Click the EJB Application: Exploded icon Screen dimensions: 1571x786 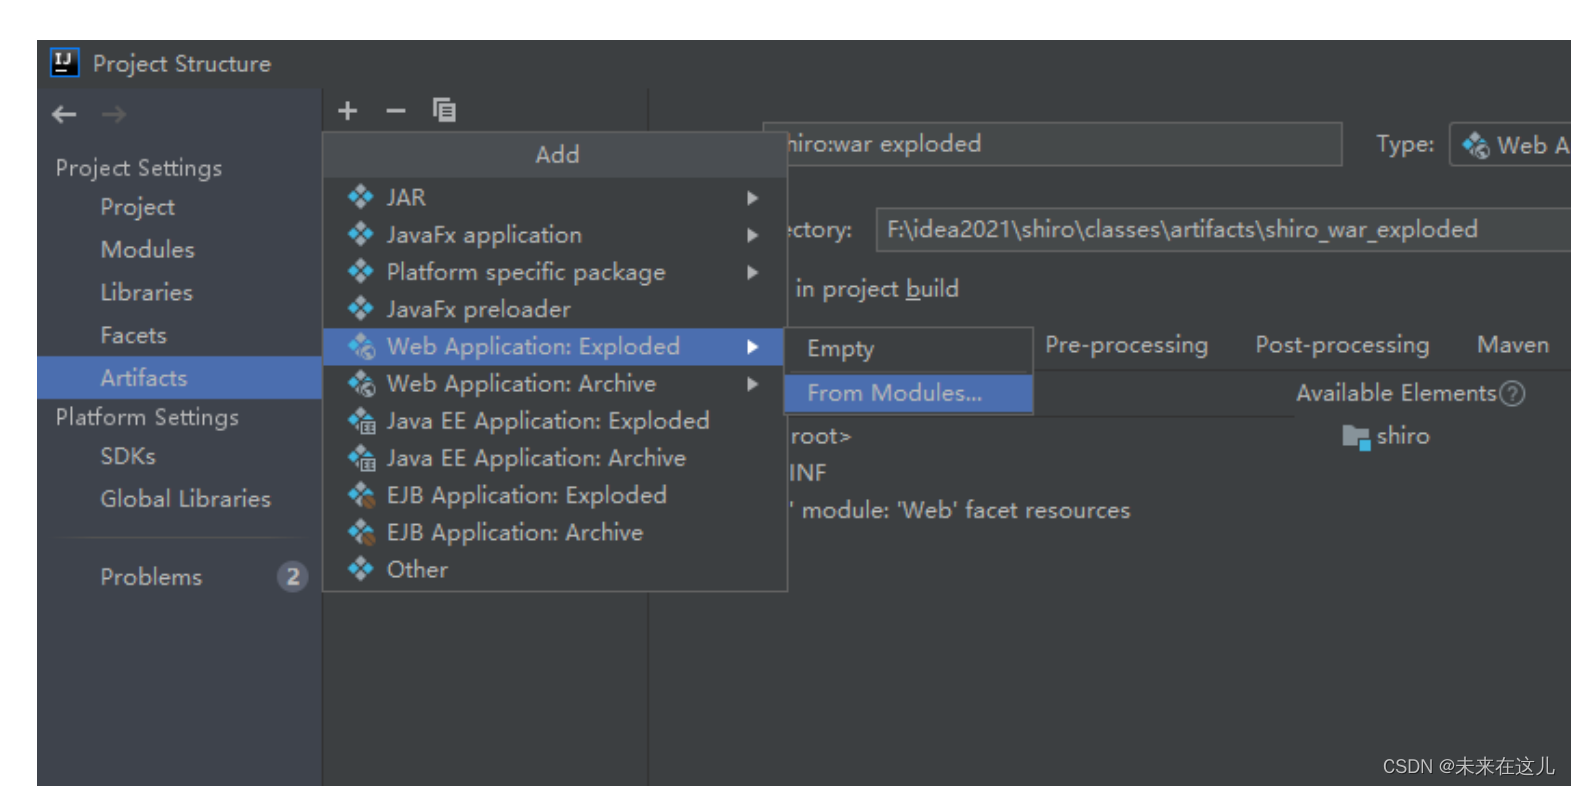pos(361,495)
